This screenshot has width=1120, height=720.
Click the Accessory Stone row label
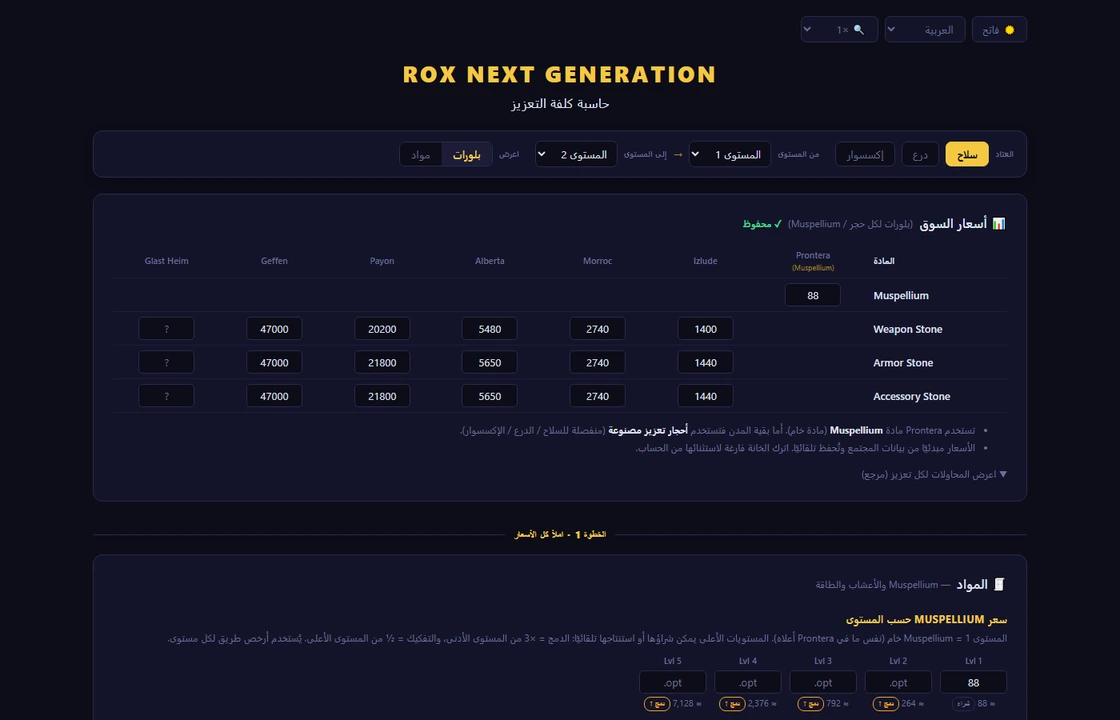coord(911,396)
